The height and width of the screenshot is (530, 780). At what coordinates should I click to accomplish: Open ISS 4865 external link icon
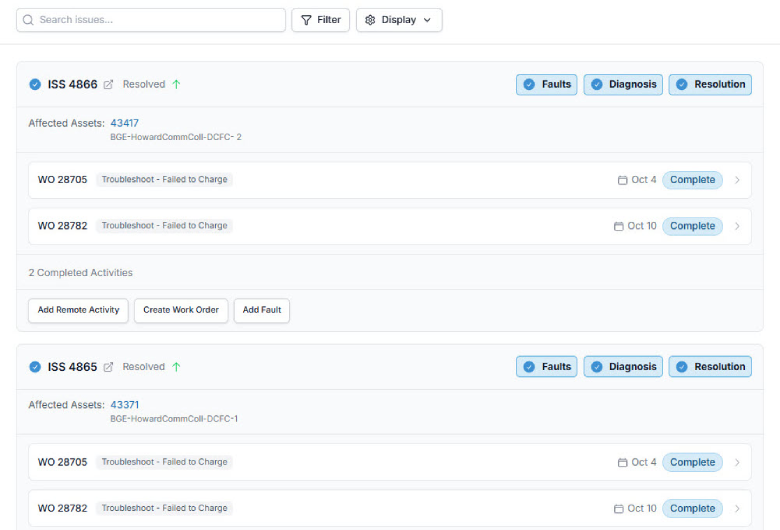[109, 367]
